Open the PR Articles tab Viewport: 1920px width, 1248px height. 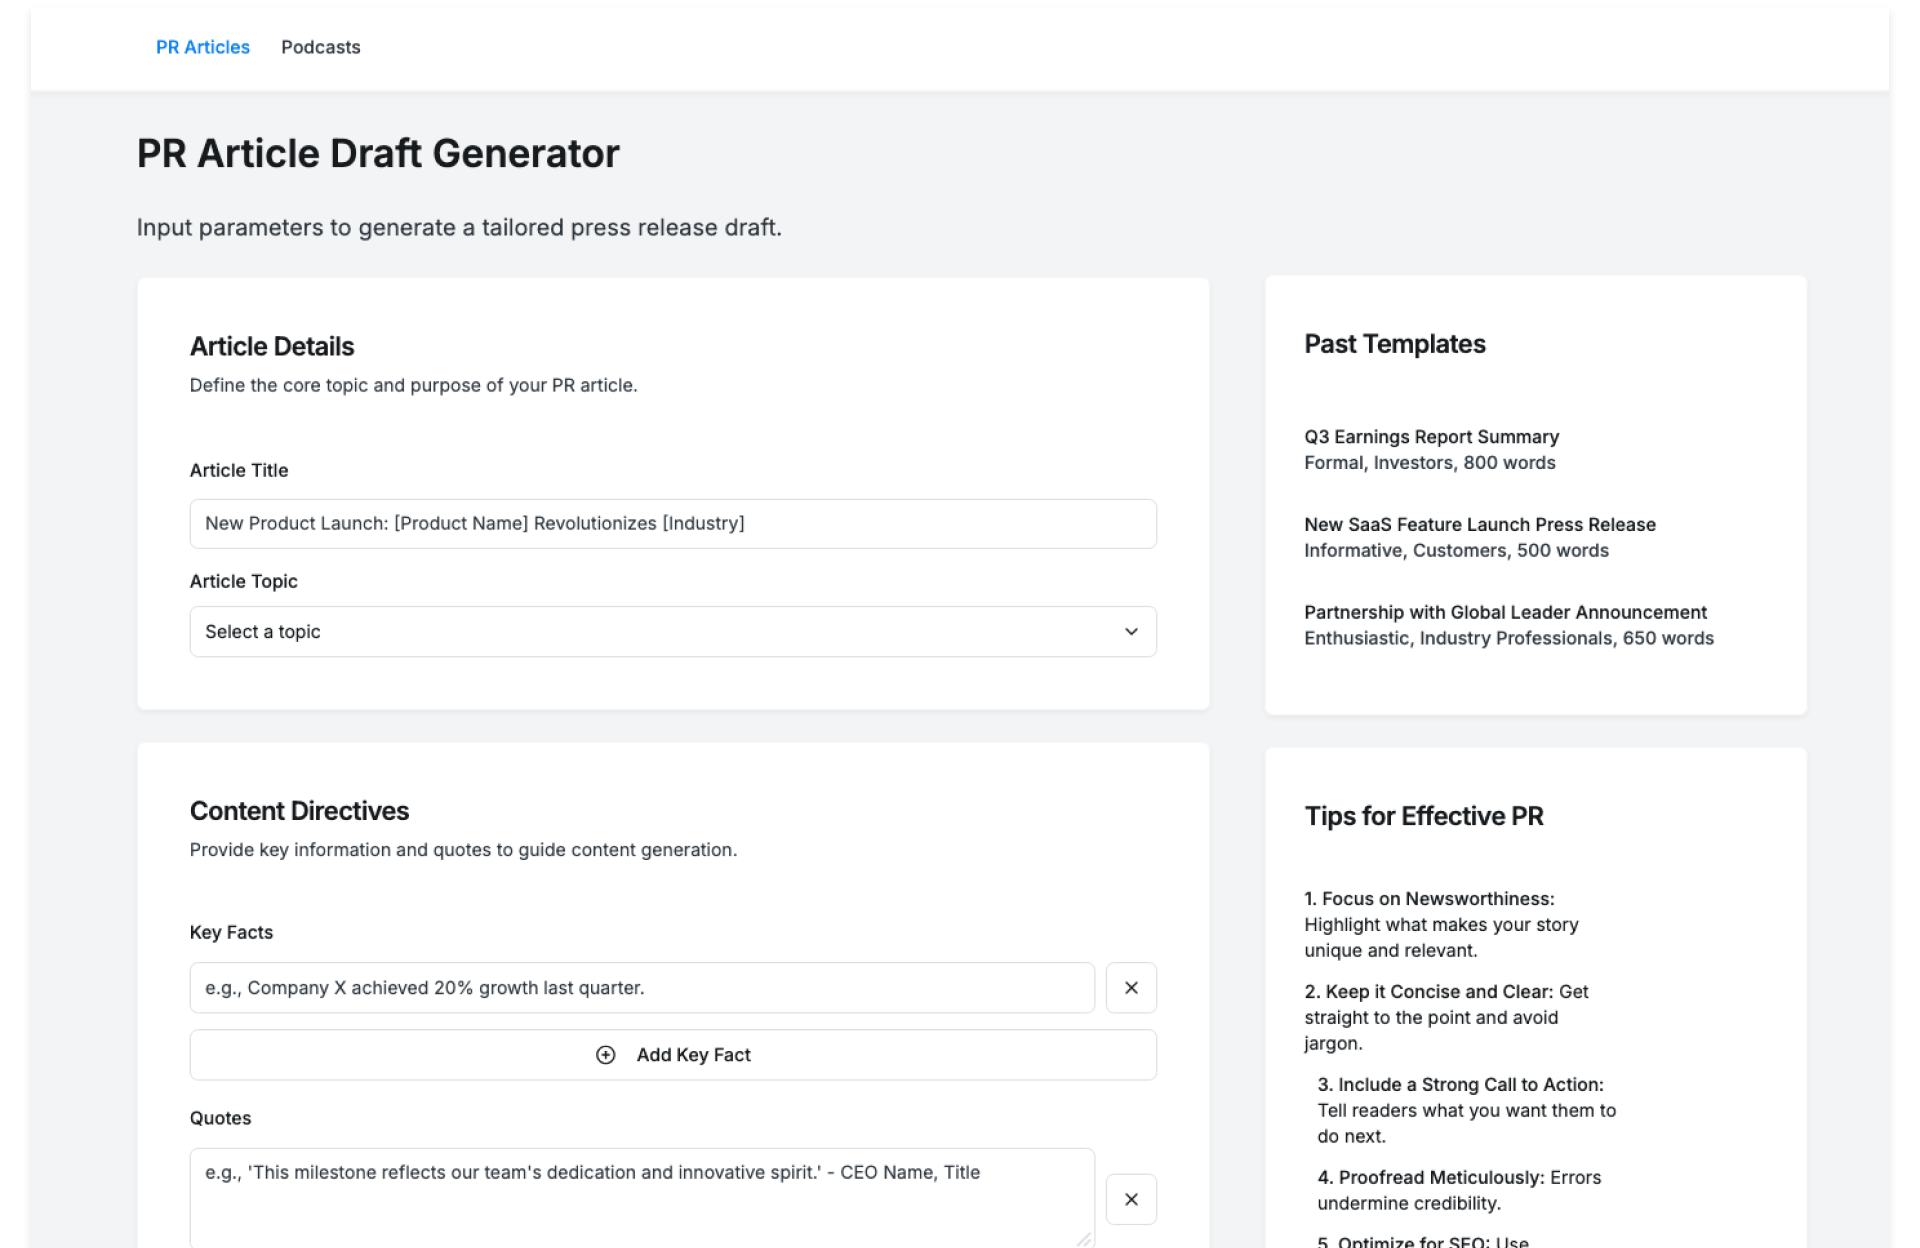202,47
